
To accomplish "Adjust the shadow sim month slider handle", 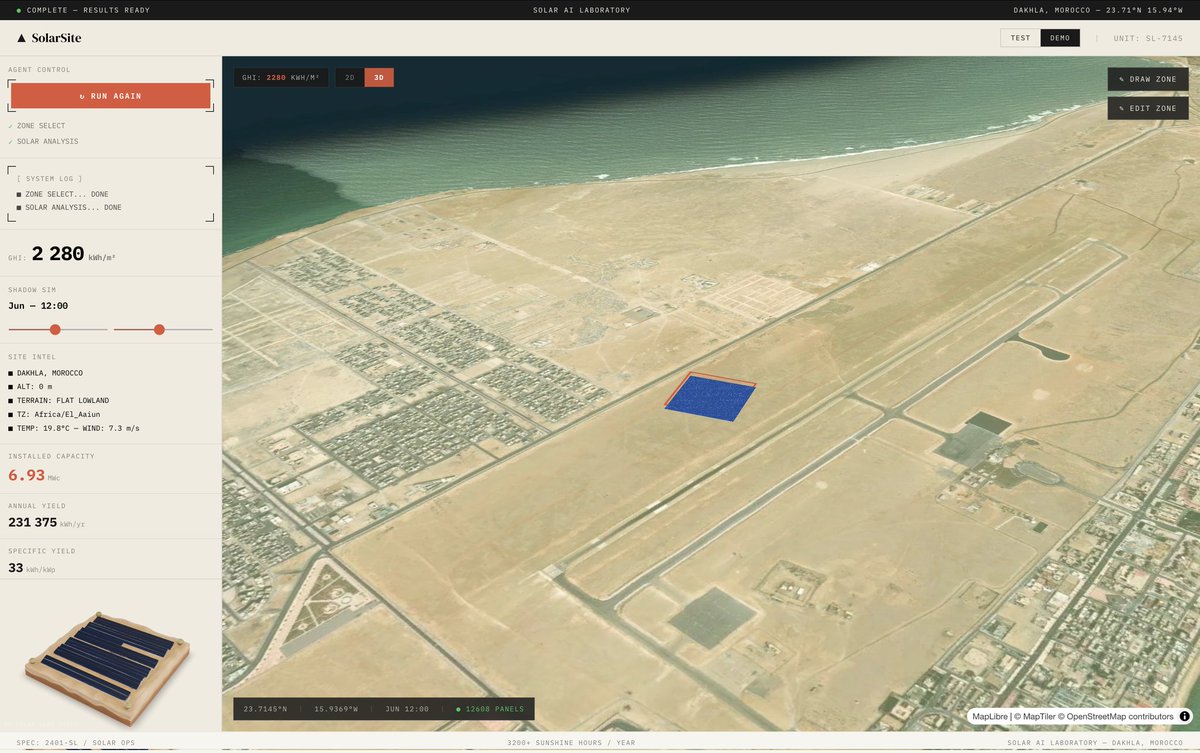I will click(55, 329).
